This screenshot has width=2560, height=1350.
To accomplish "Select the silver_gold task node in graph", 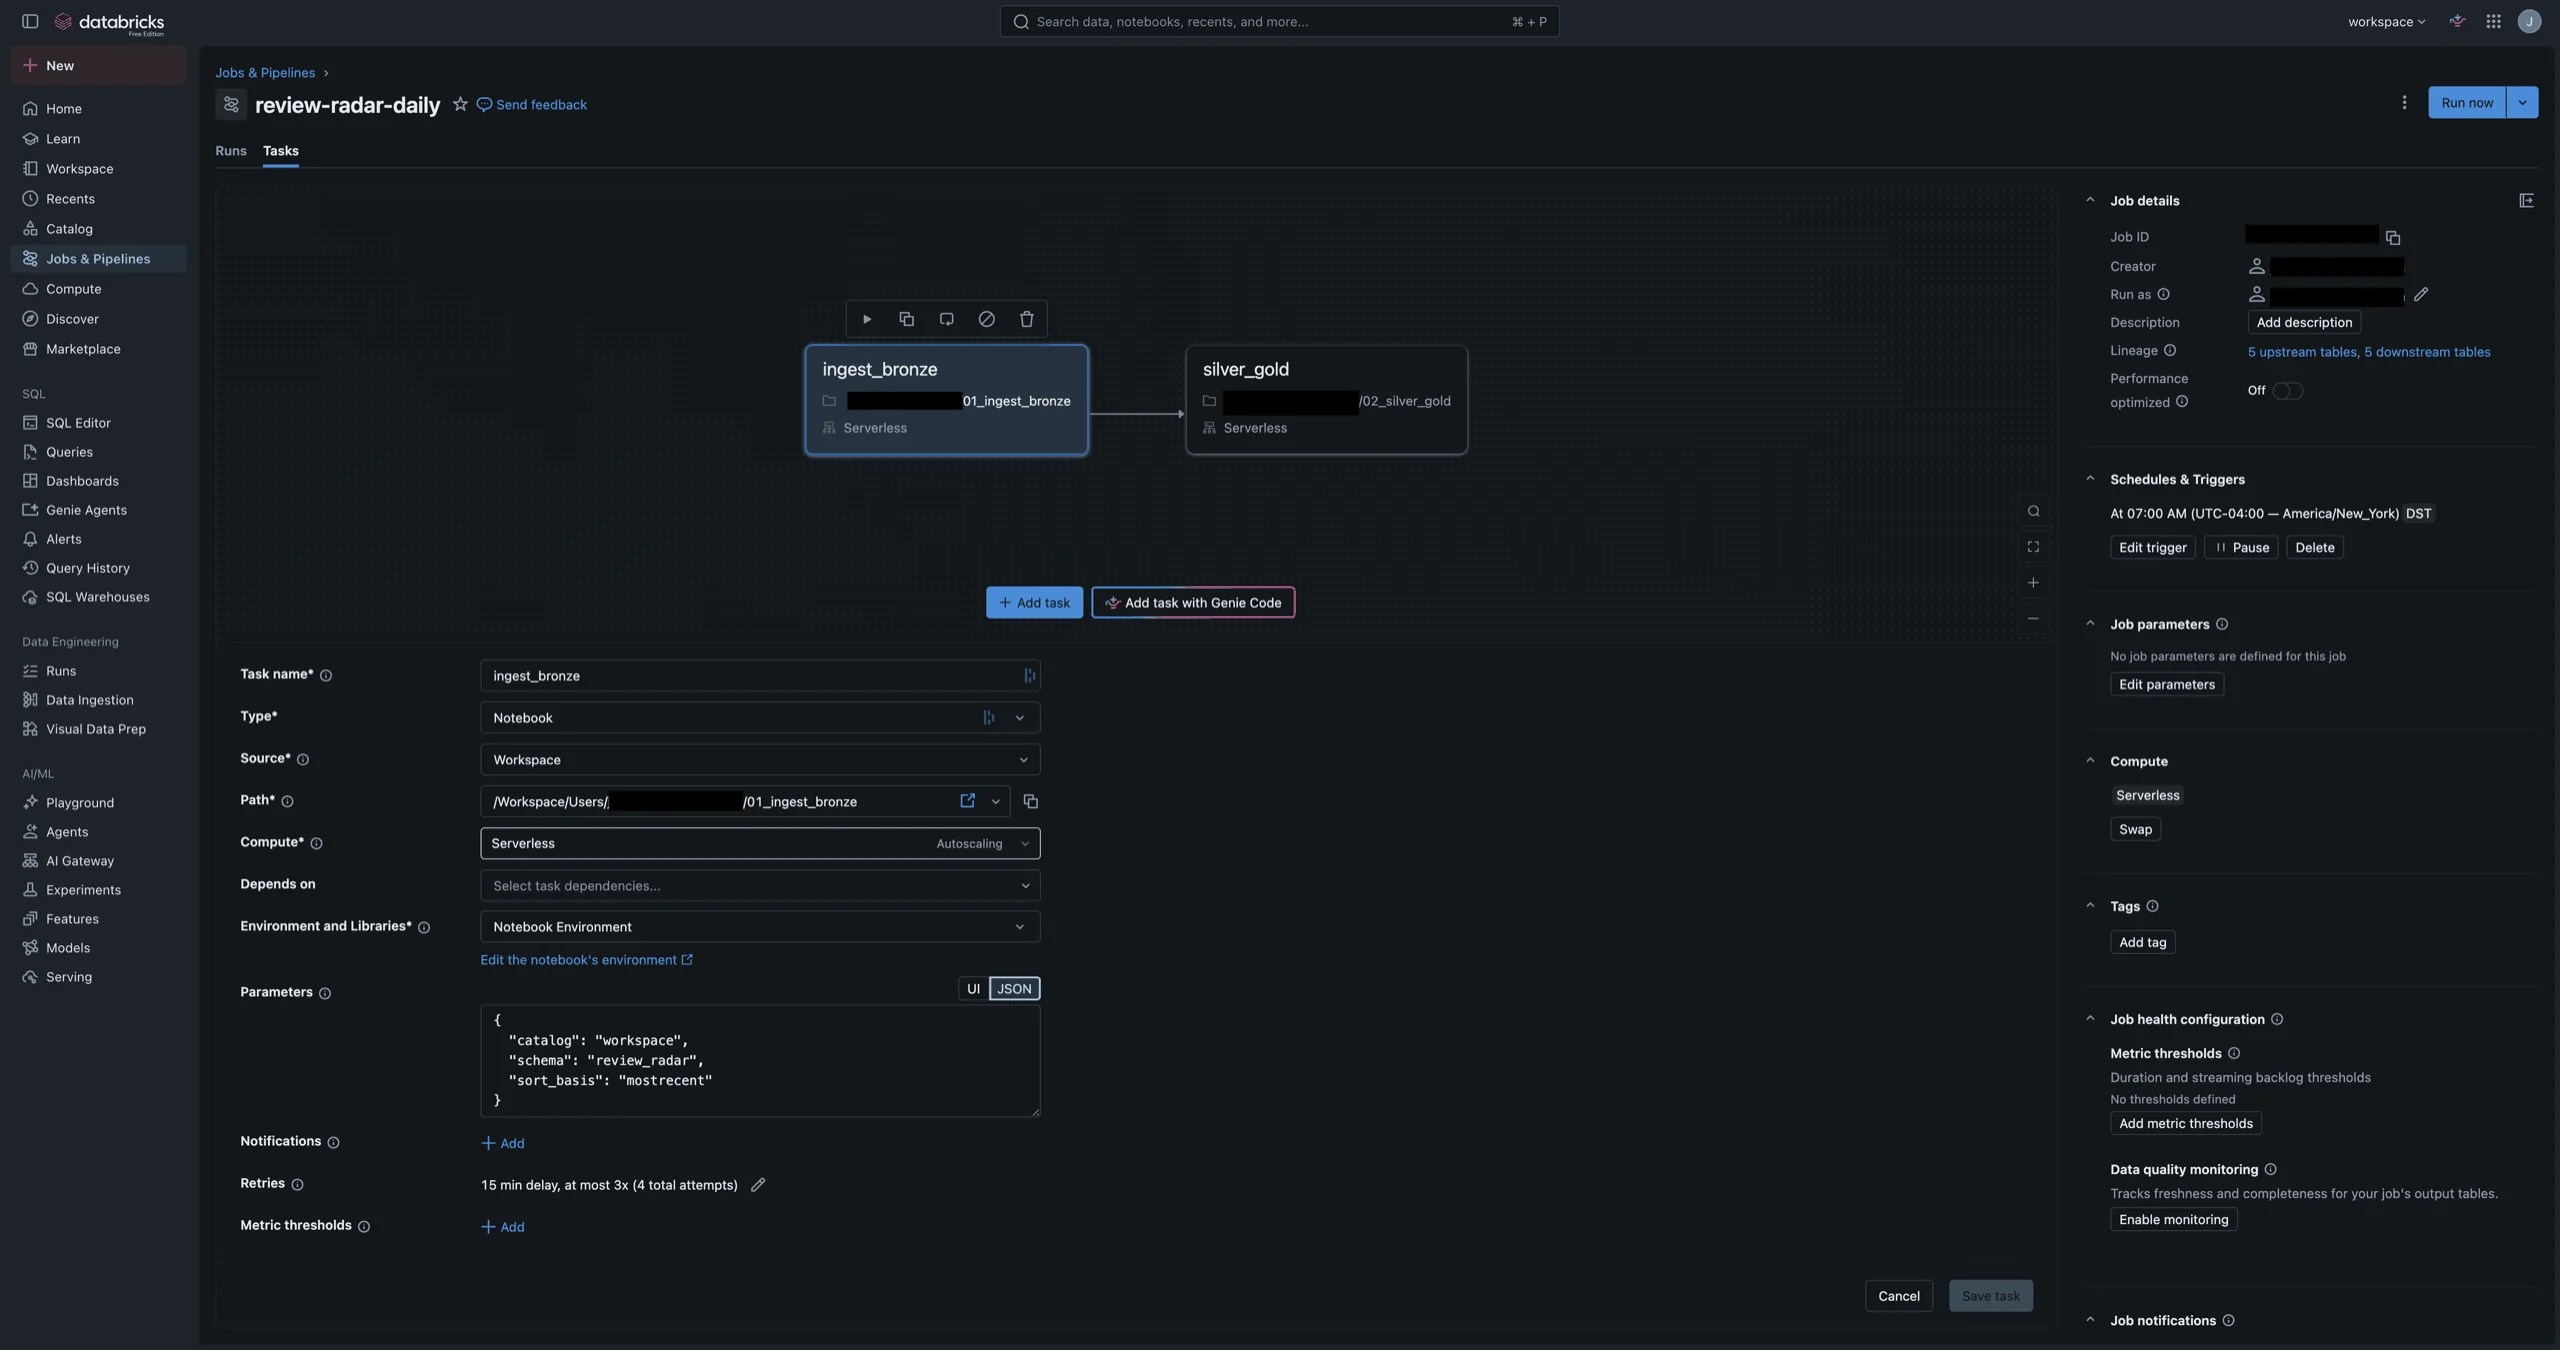I will [1326, 400].
